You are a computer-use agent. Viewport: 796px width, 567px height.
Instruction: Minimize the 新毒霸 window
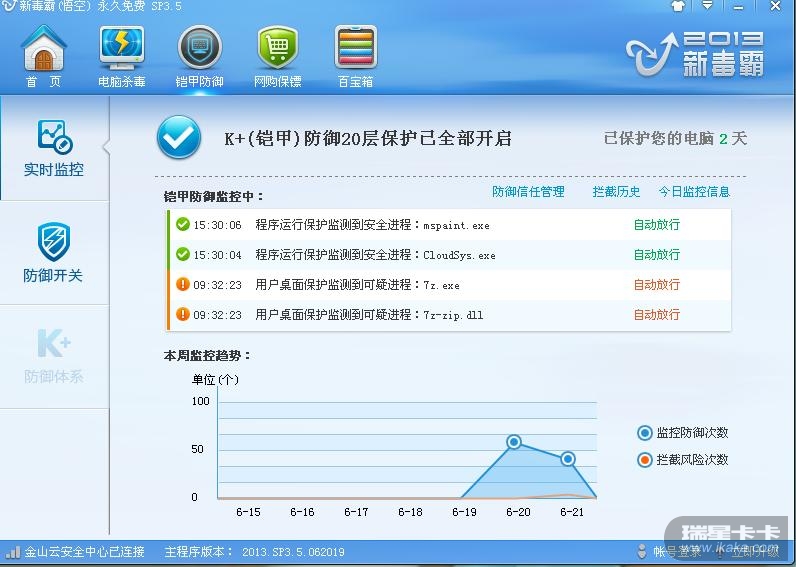click(x=739, y=7)
